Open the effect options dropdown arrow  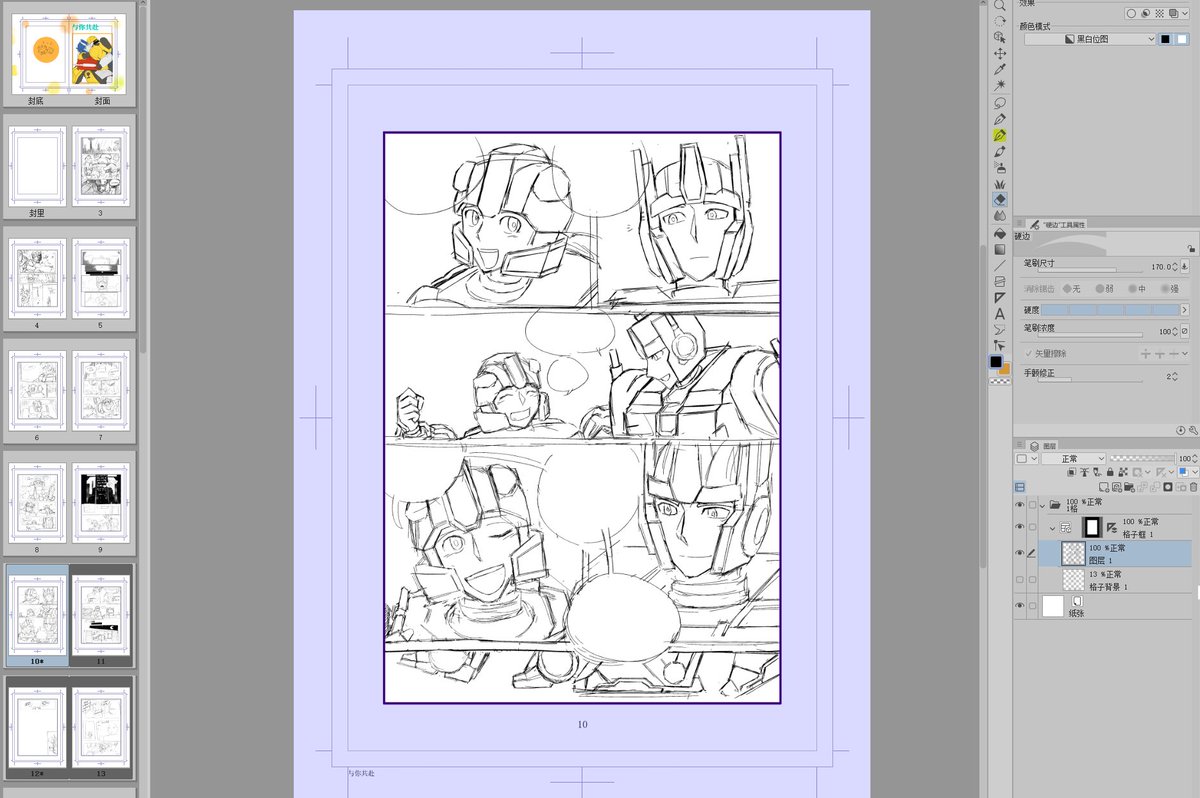tap(1187, 13)
